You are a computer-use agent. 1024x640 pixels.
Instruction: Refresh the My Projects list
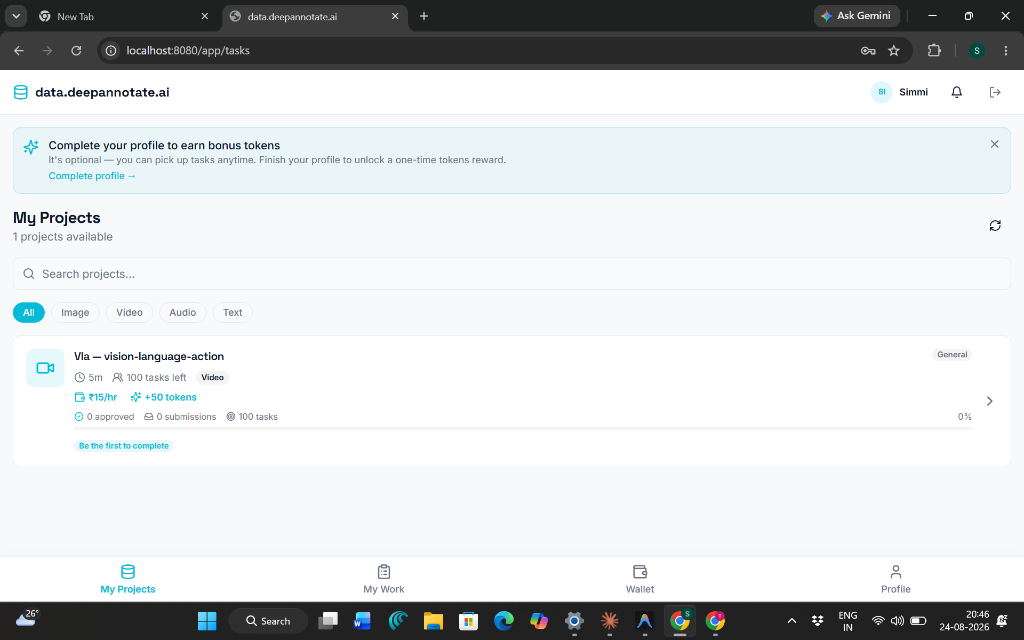(995, 225)
